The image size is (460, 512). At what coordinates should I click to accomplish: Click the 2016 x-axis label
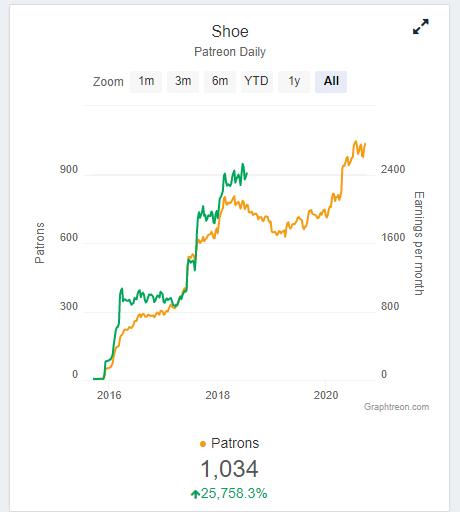(109, 395)
